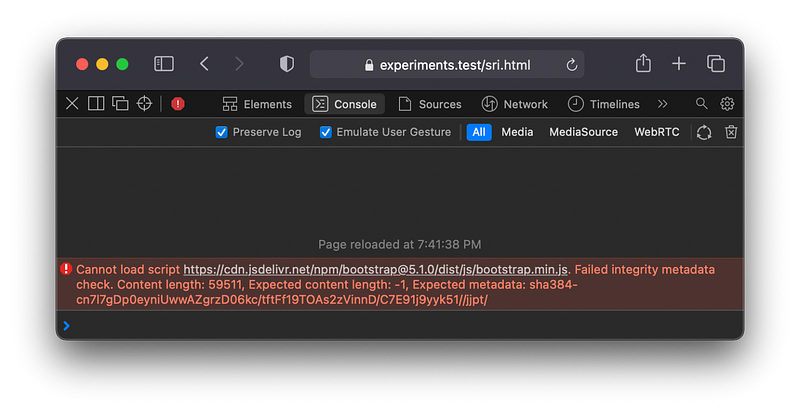This screenshot has height=414, width=800.
Task: Select the All filter in console
Action: [x=479, y=132]
